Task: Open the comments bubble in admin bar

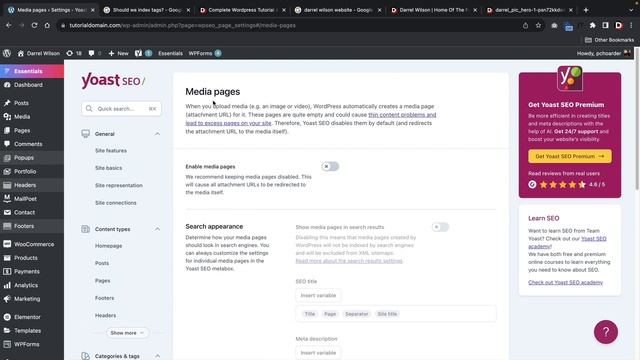Action: click(x=95, y=53)
